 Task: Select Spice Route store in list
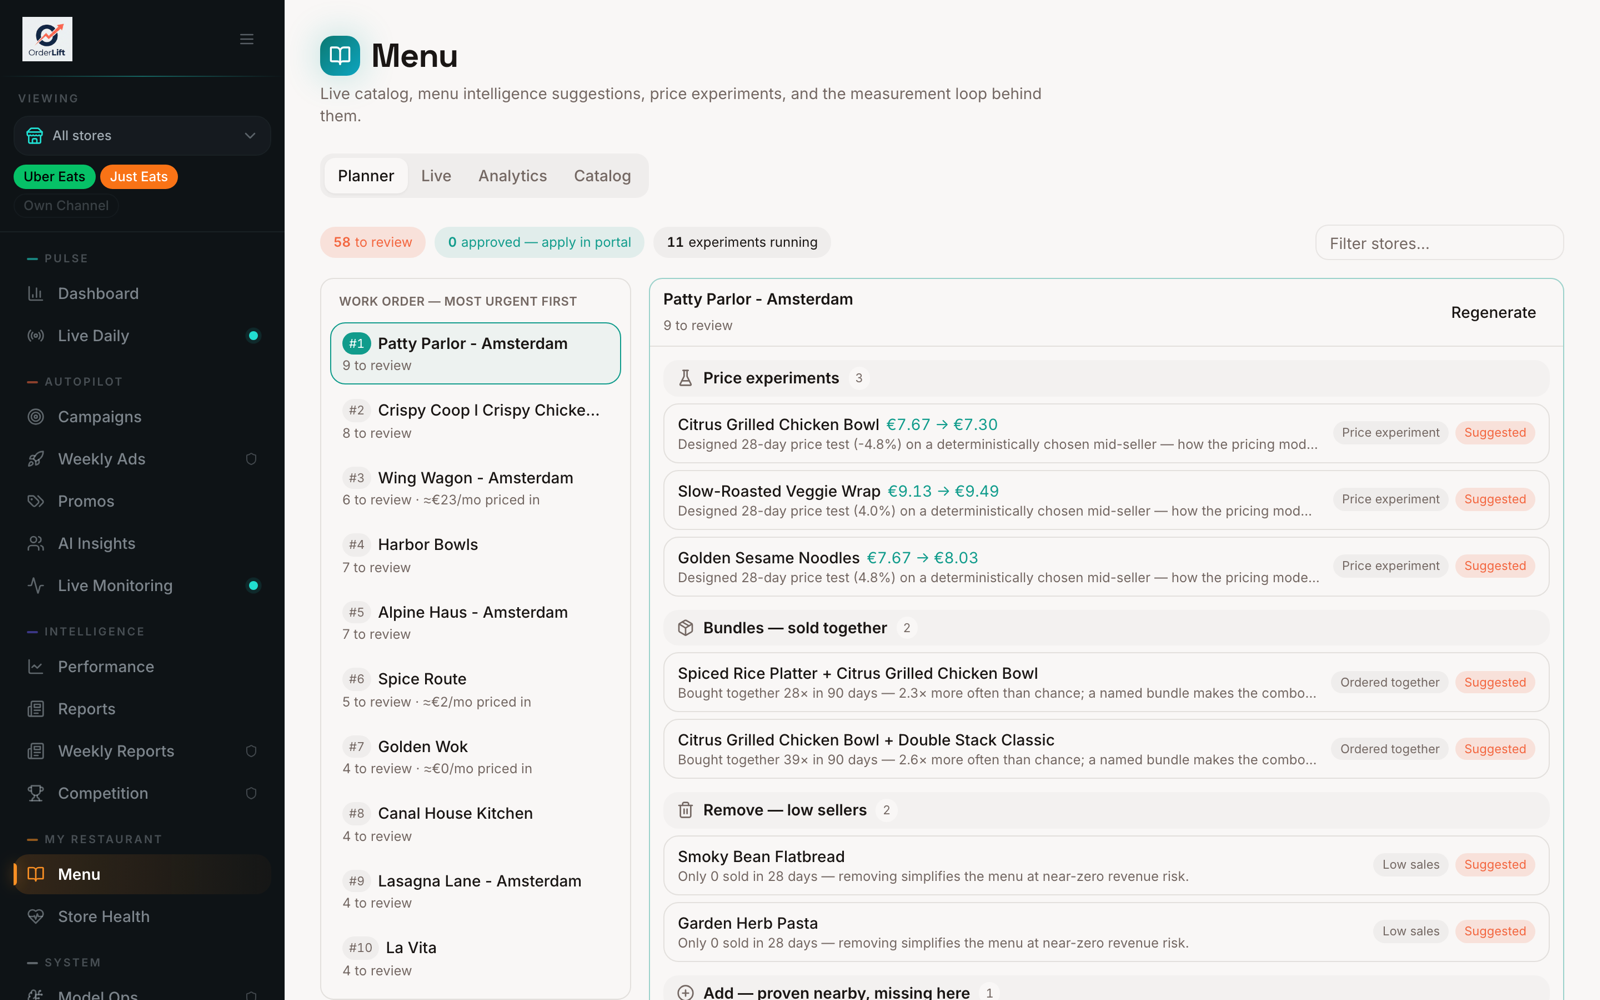[475, 690]
